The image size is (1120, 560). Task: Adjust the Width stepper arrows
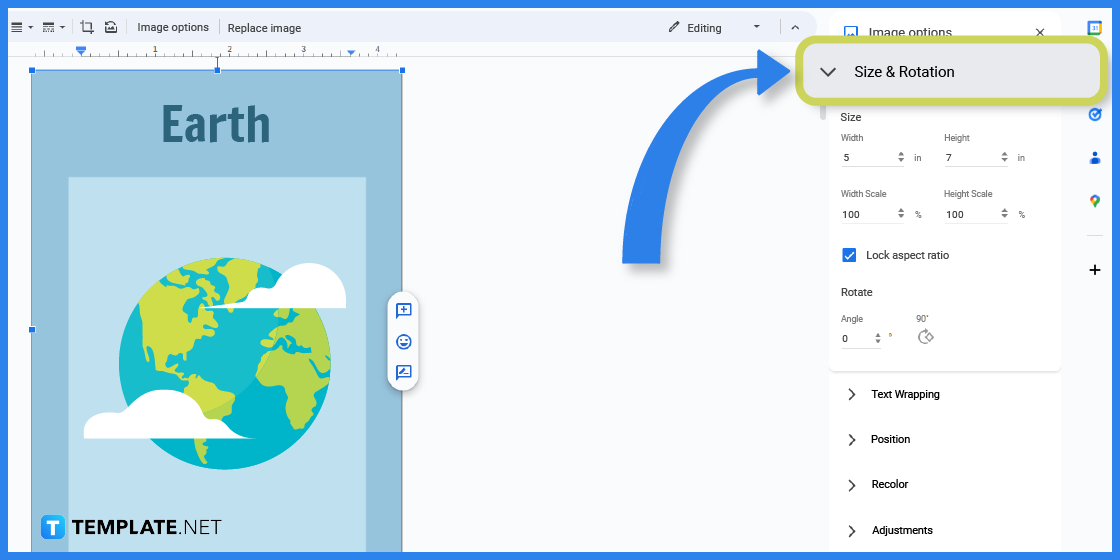pos(901,157)
